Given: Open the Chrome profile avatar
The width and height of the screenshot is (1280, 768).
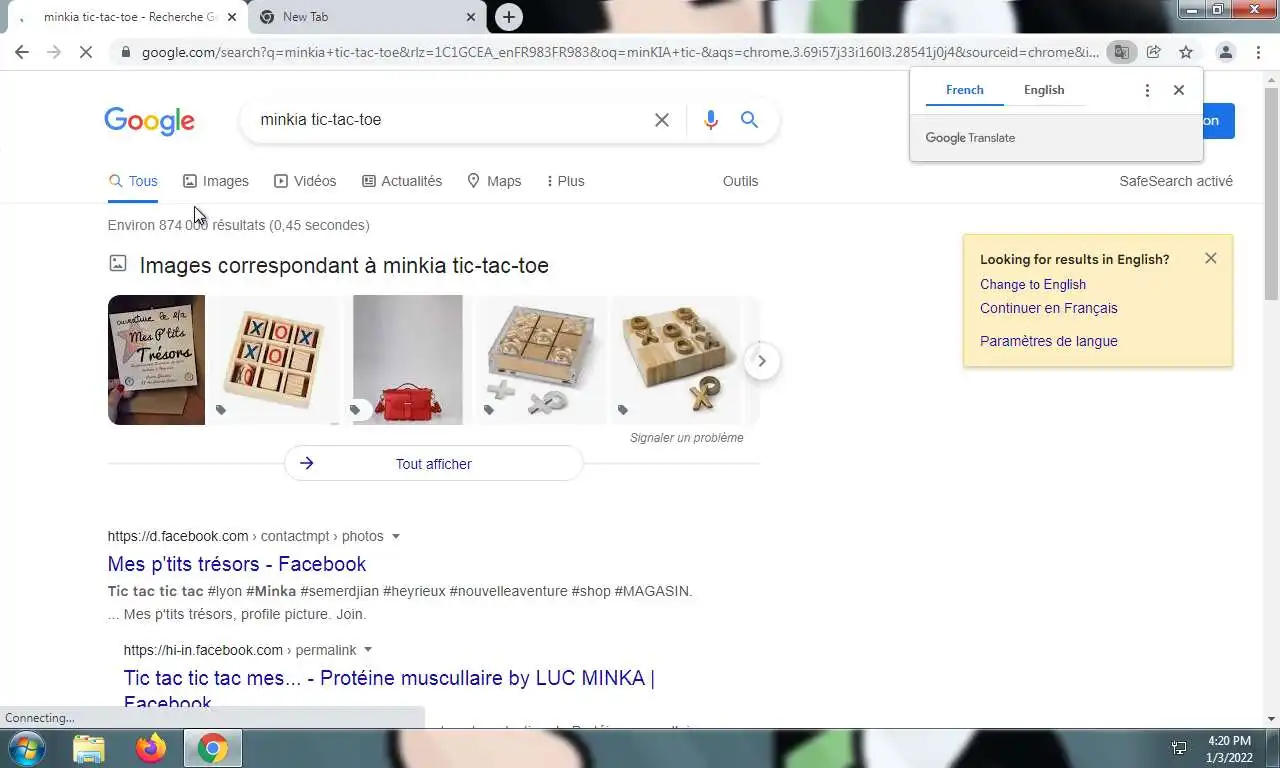Looking at the screenshot, I should 1225,52.
